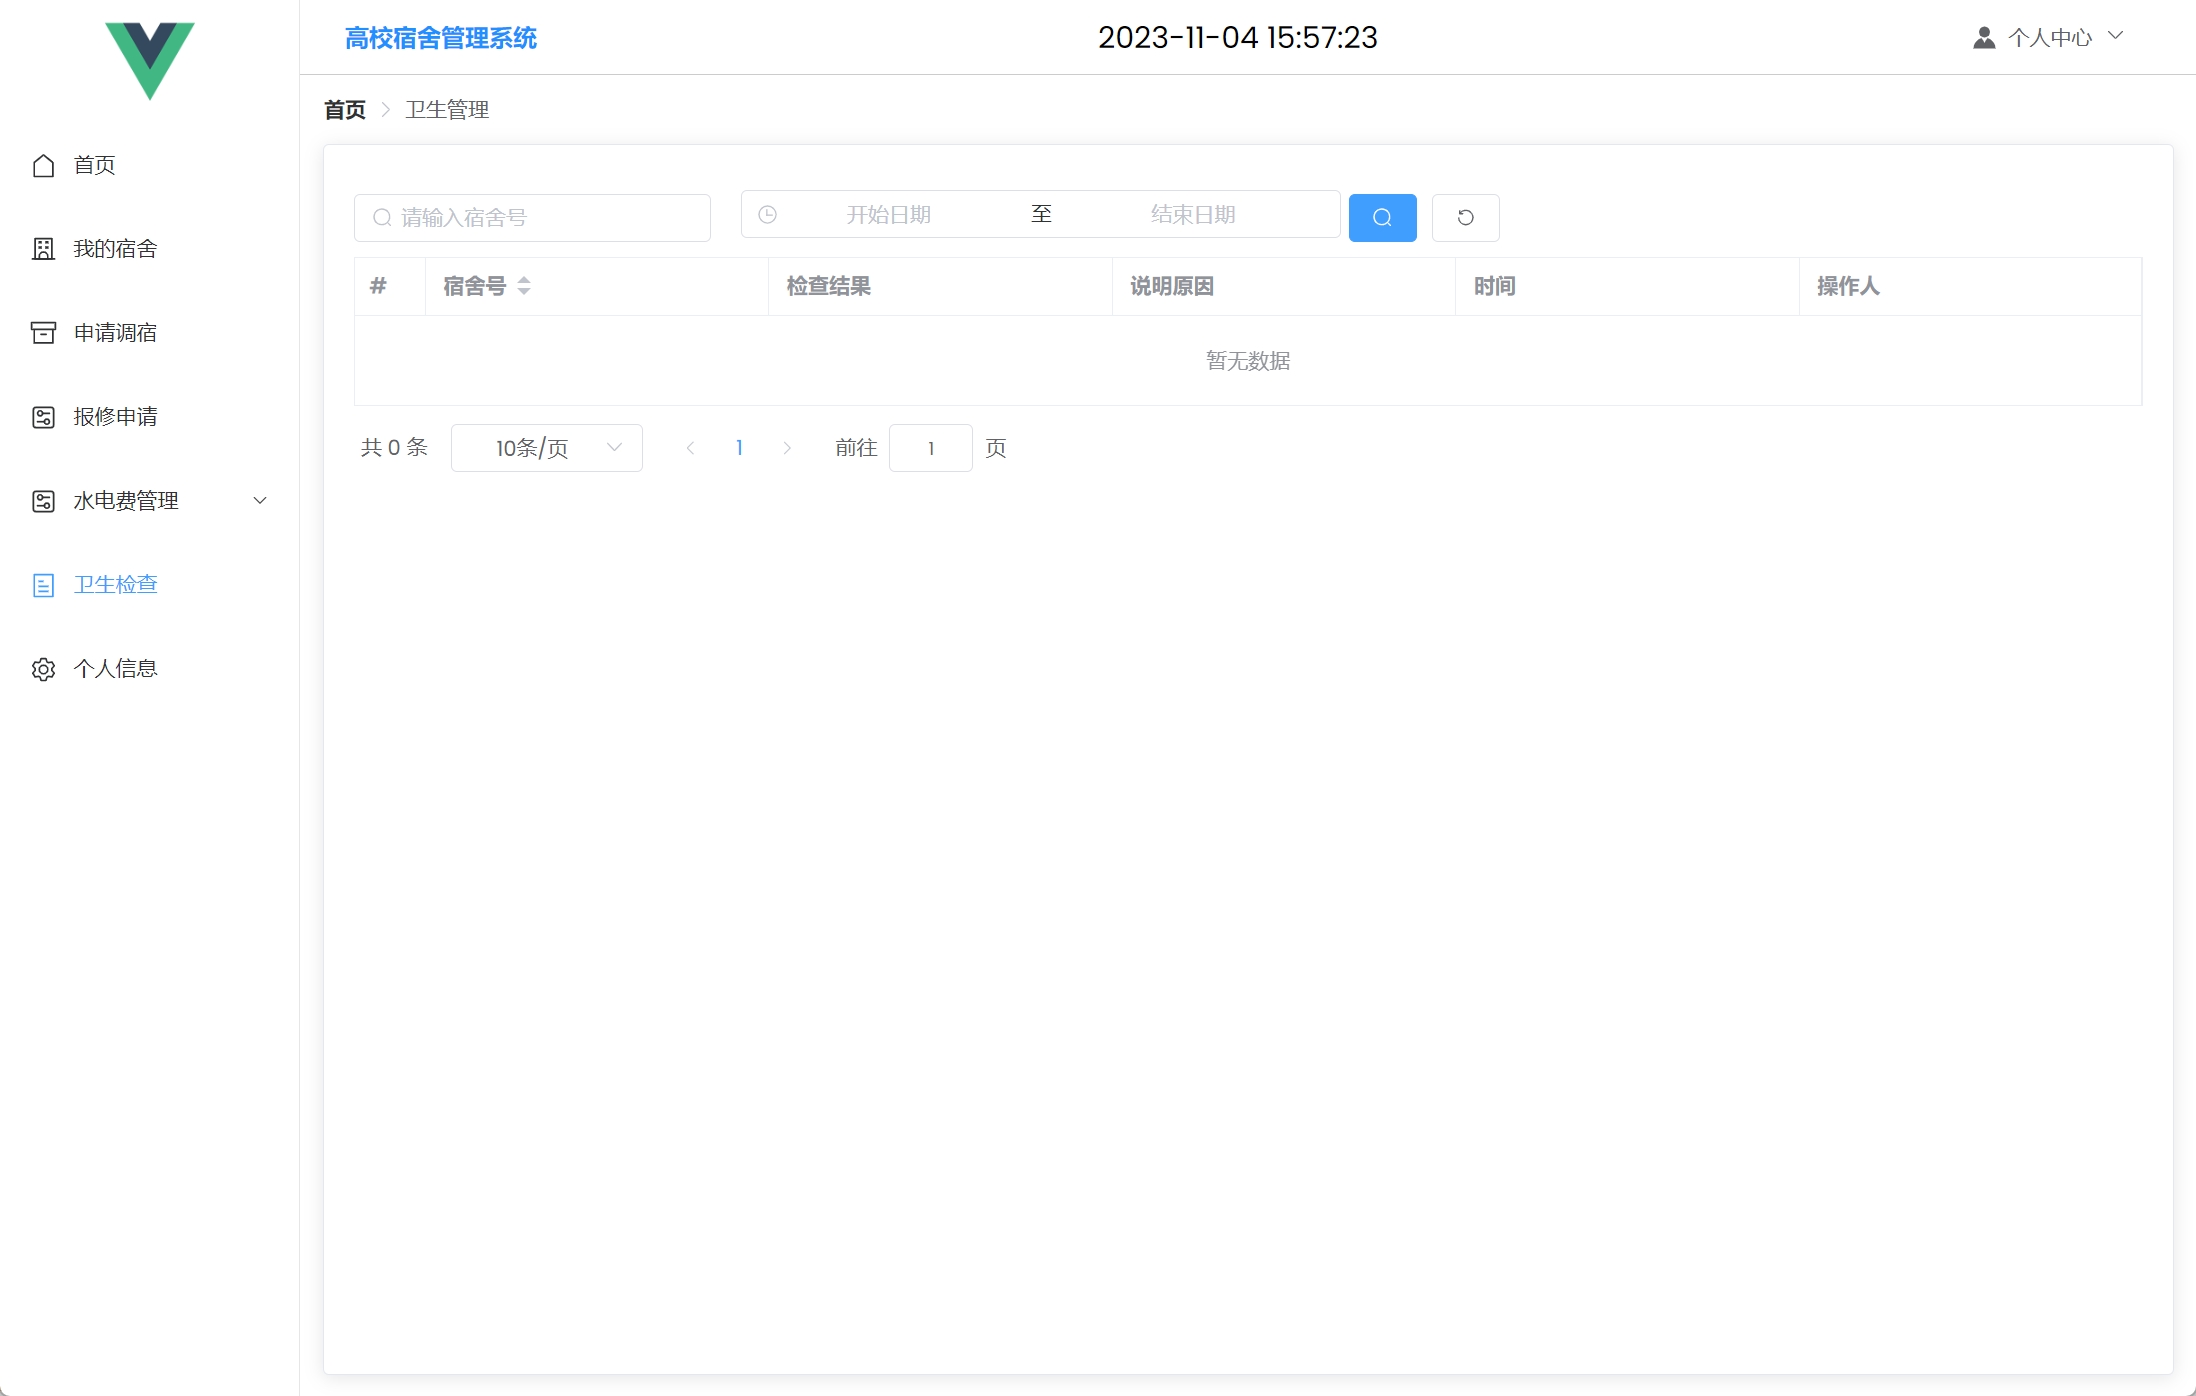The height and width of the screenshot is (1396, 2196).
Task: Click the Vue logo in sidebar
Action: [150, 58]
